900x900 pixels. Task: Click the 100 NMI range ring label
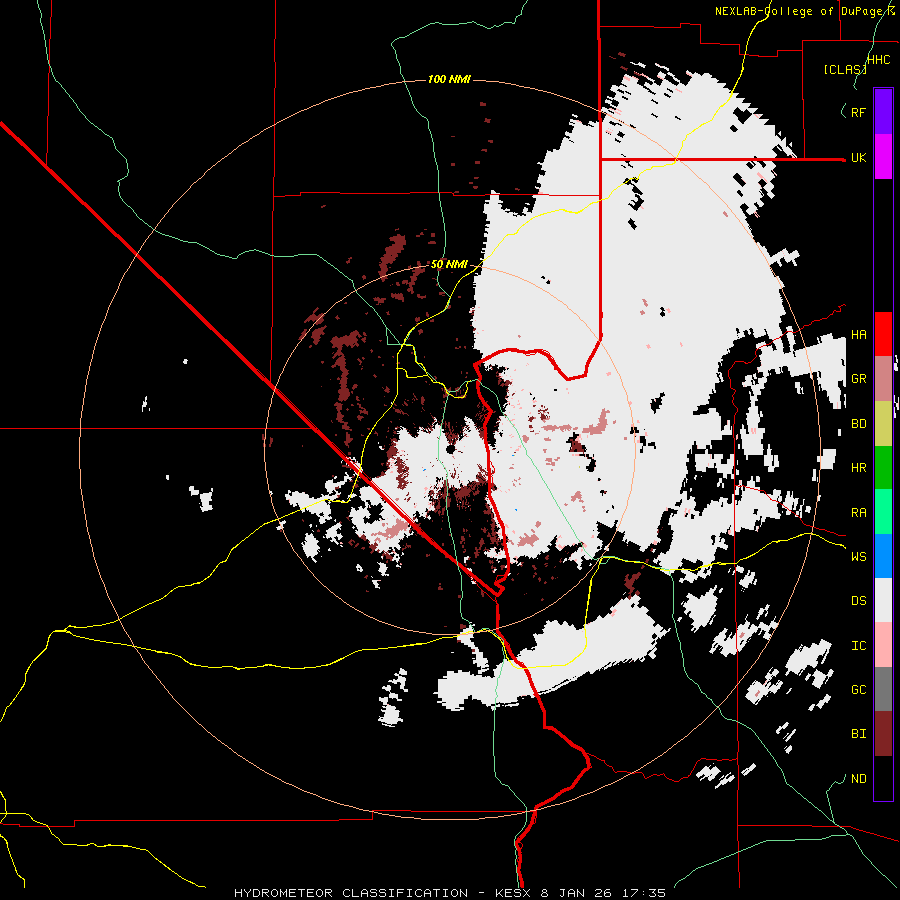449,79
